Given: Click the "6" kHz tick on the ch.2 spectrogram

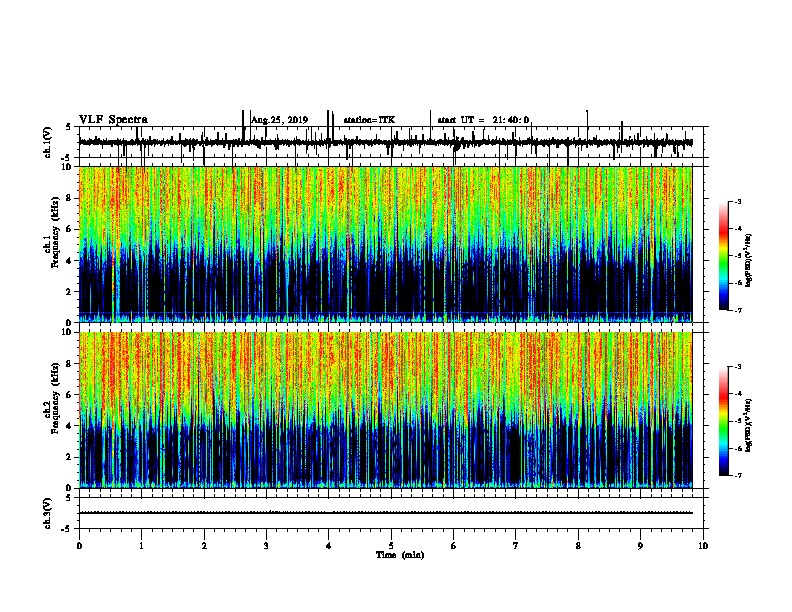Looking at the screenshot, I should click(70, 395).
